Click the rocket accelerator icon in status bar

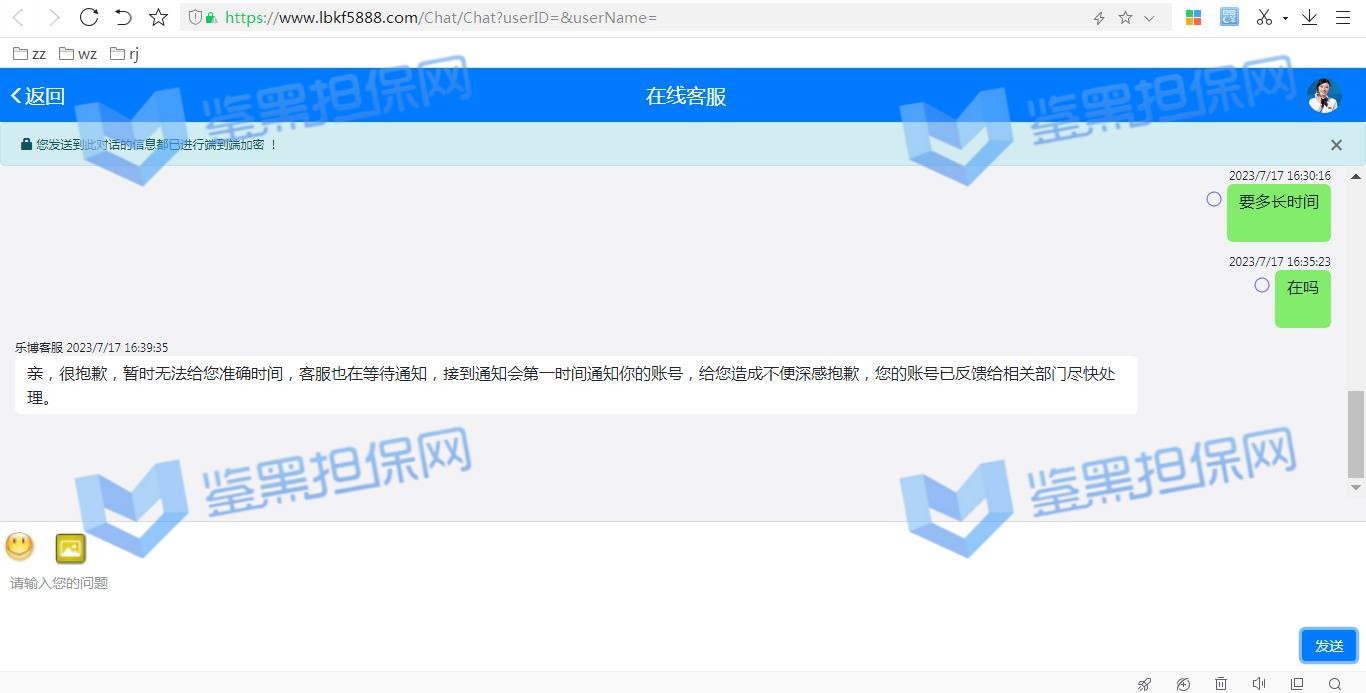click(x=1145, y=684)
